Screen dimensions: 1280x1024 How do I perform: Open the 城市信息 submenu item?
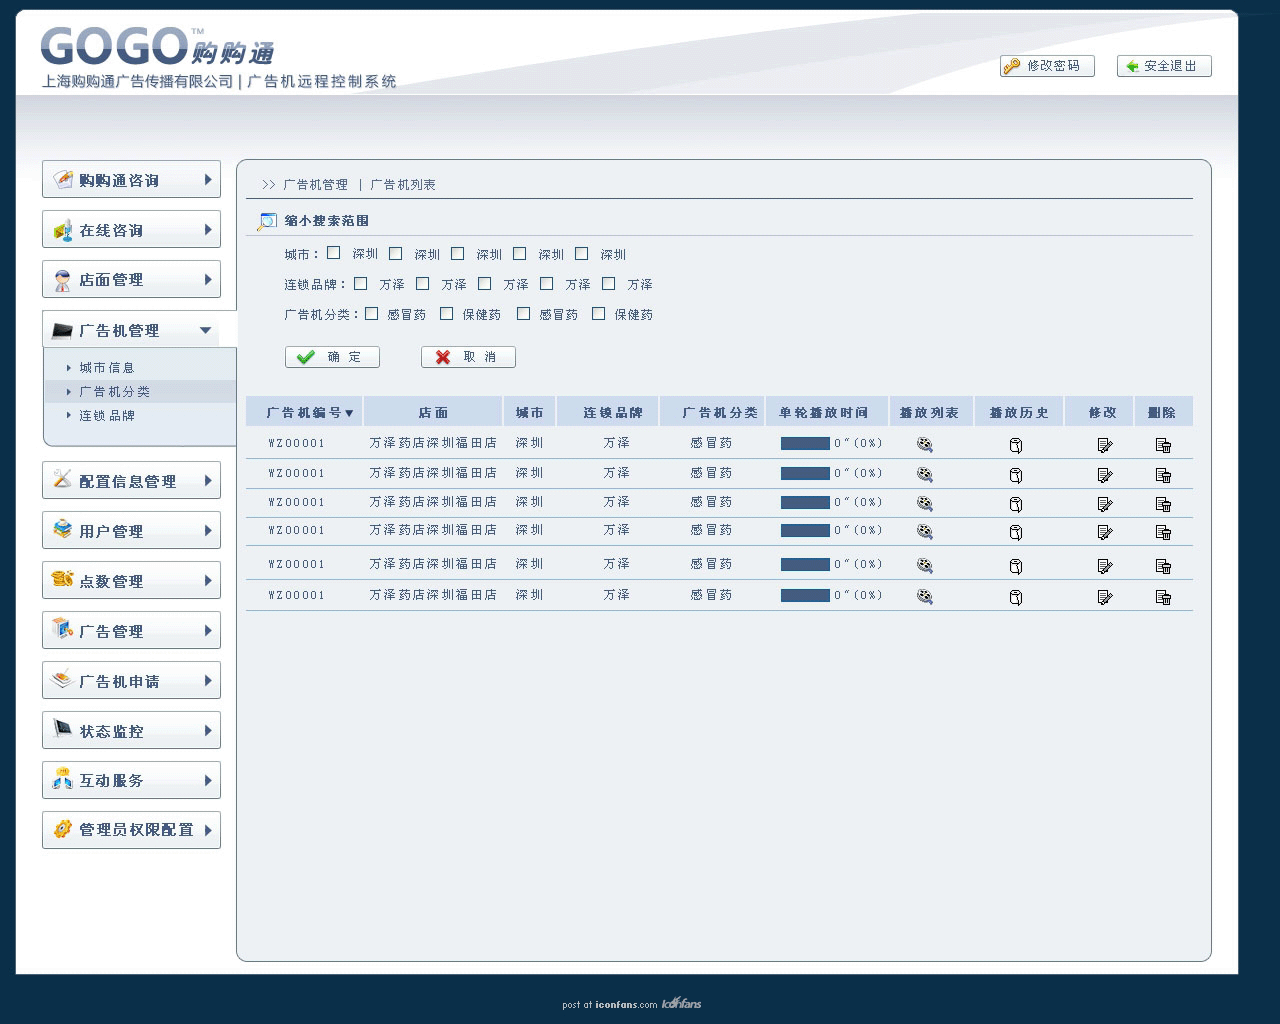tap(107, 368)
